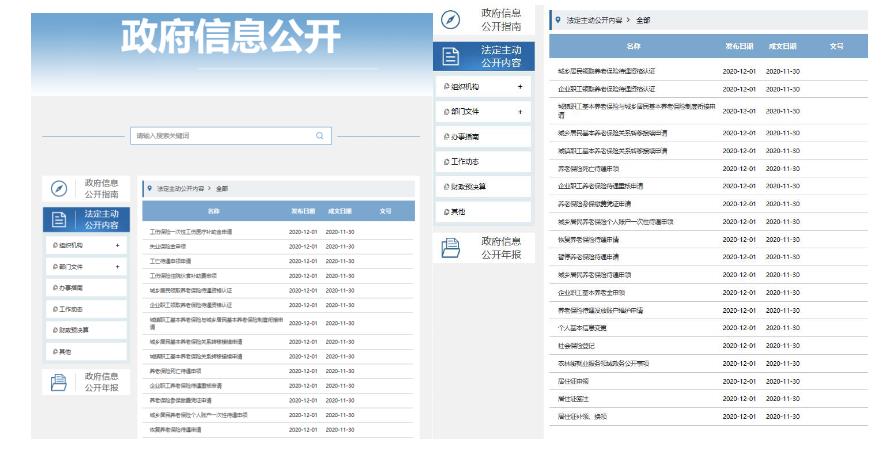Expand 部门文件 plus sign in small sidebar

(117, 267)
